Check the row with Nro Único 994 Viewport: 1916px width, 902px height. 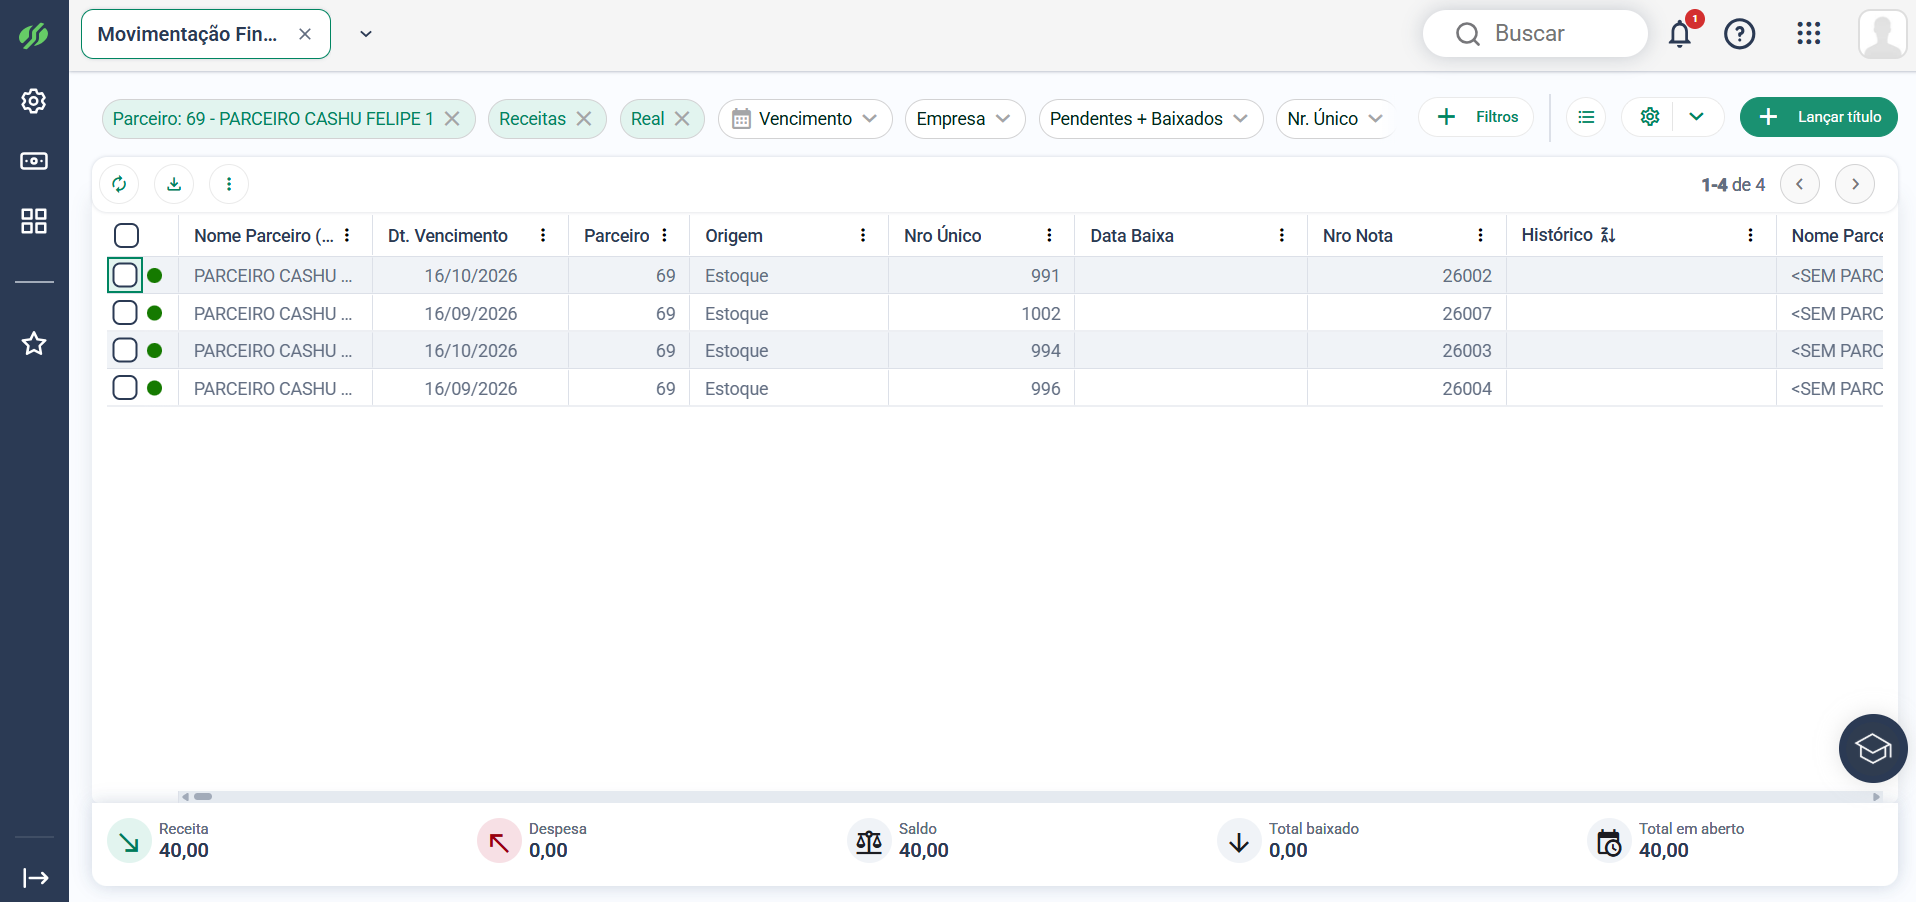125,350
